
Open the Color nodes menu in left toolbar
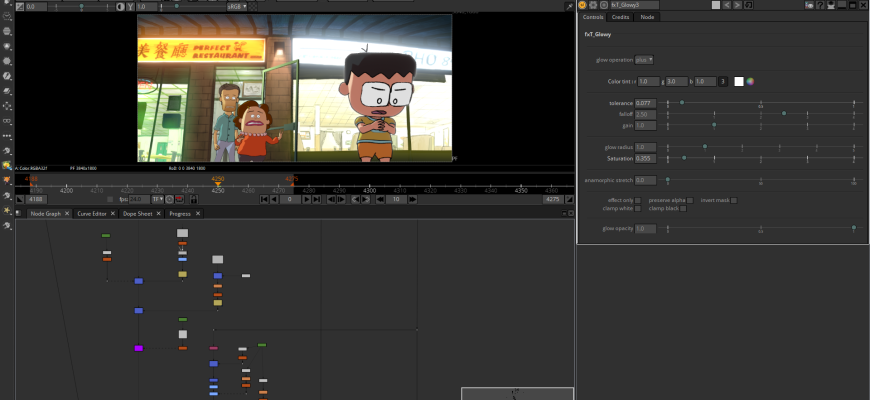click(8, 46)
